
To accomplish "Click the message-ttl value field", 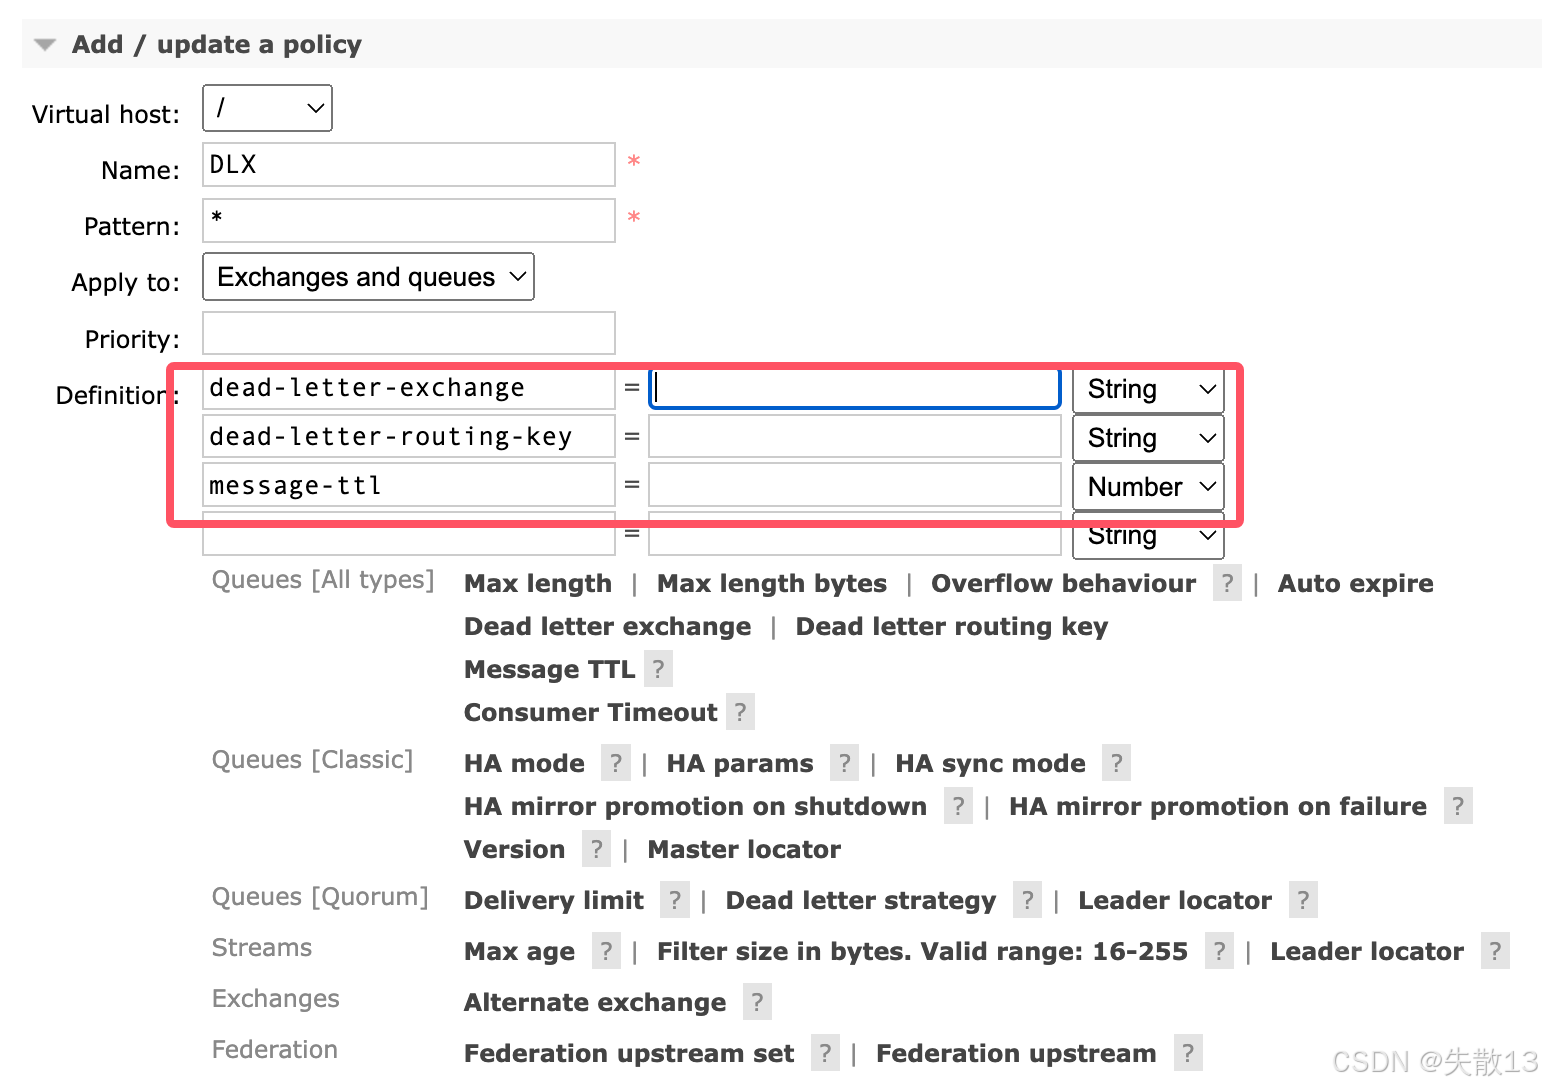I will point(855,486).
